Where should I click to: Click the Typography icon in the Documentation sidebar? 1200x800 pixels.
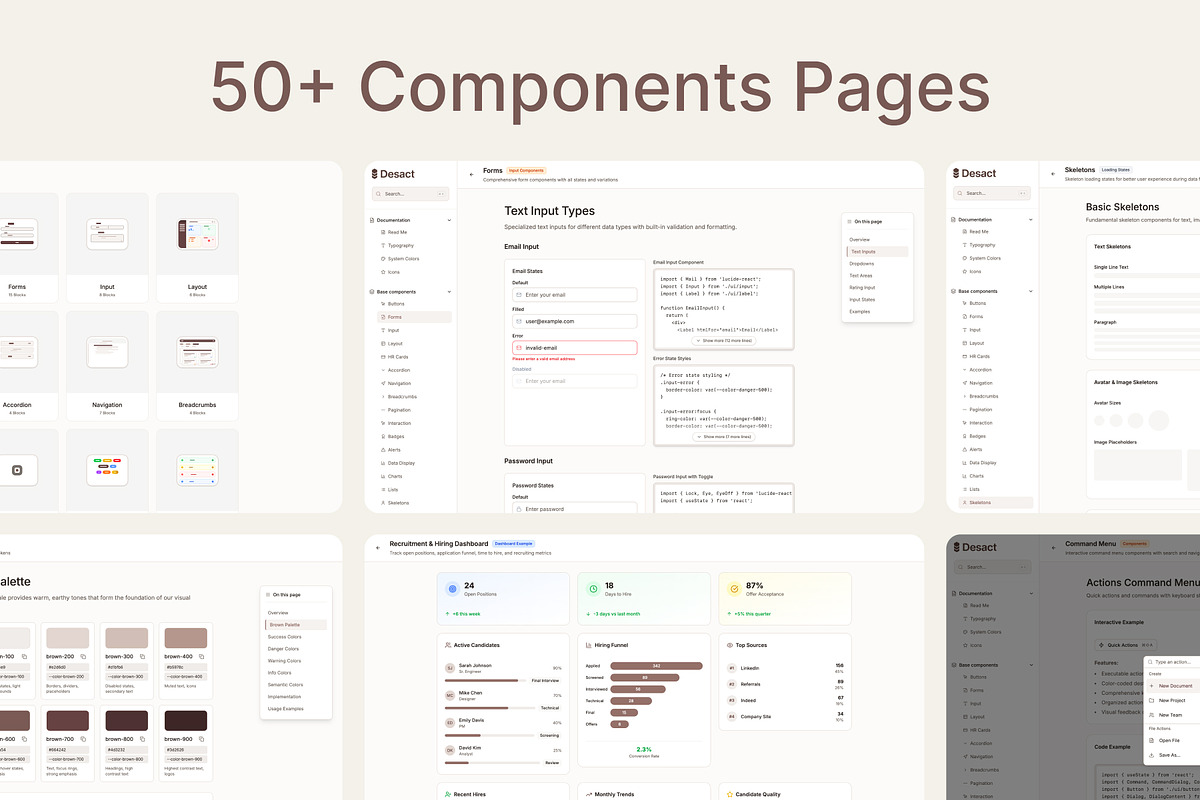tap(382, 245)
